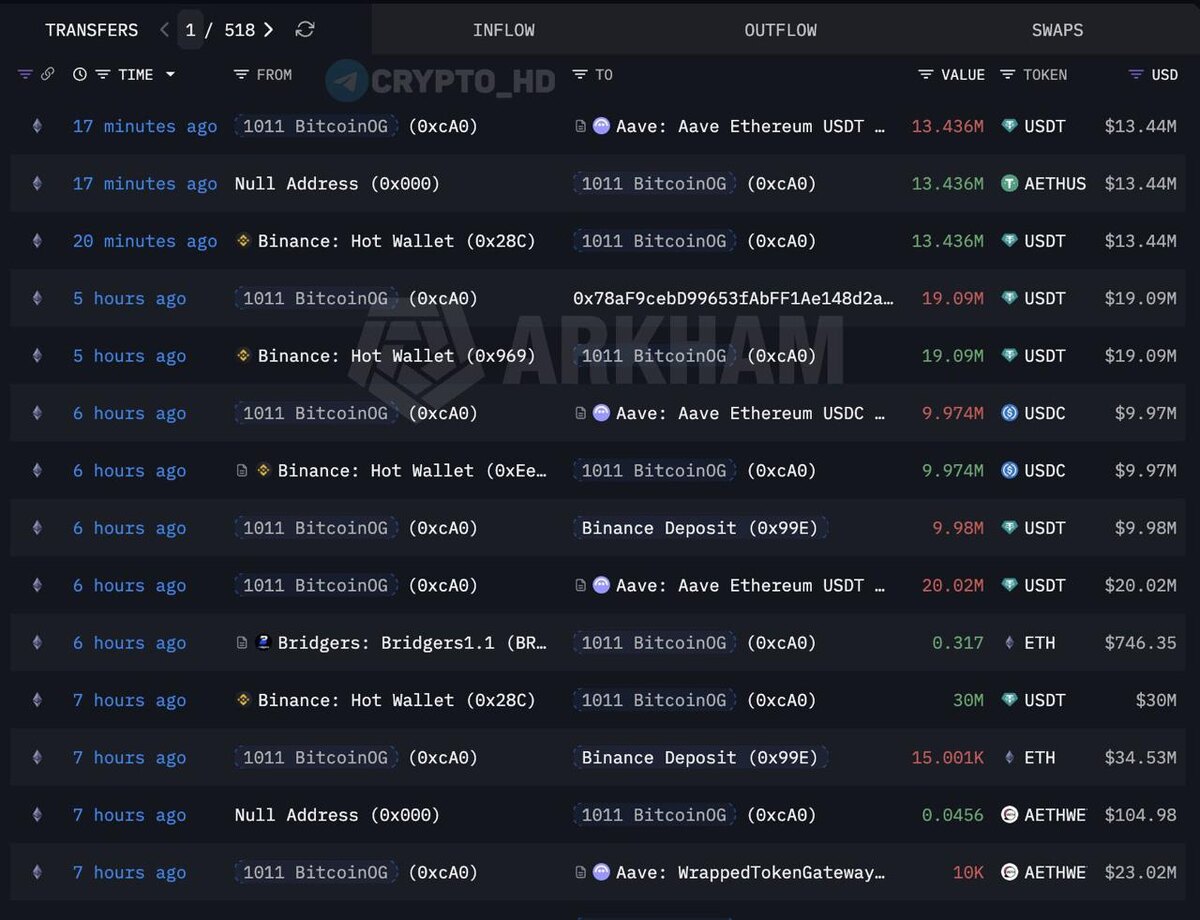Open Aave: WrappedTokenGateway entity
Viewport: 1200px width, 920px height.
tap(750, 873)
